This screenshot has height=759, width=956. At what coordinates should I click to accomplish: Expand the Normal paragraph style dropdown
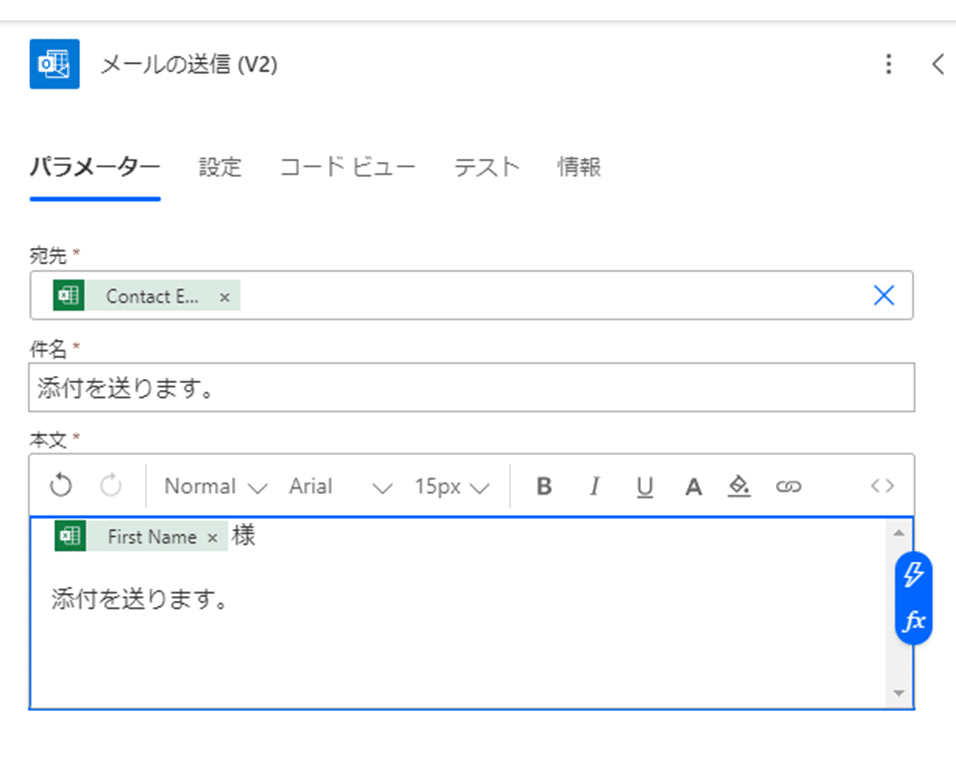[x=215, y=486]
